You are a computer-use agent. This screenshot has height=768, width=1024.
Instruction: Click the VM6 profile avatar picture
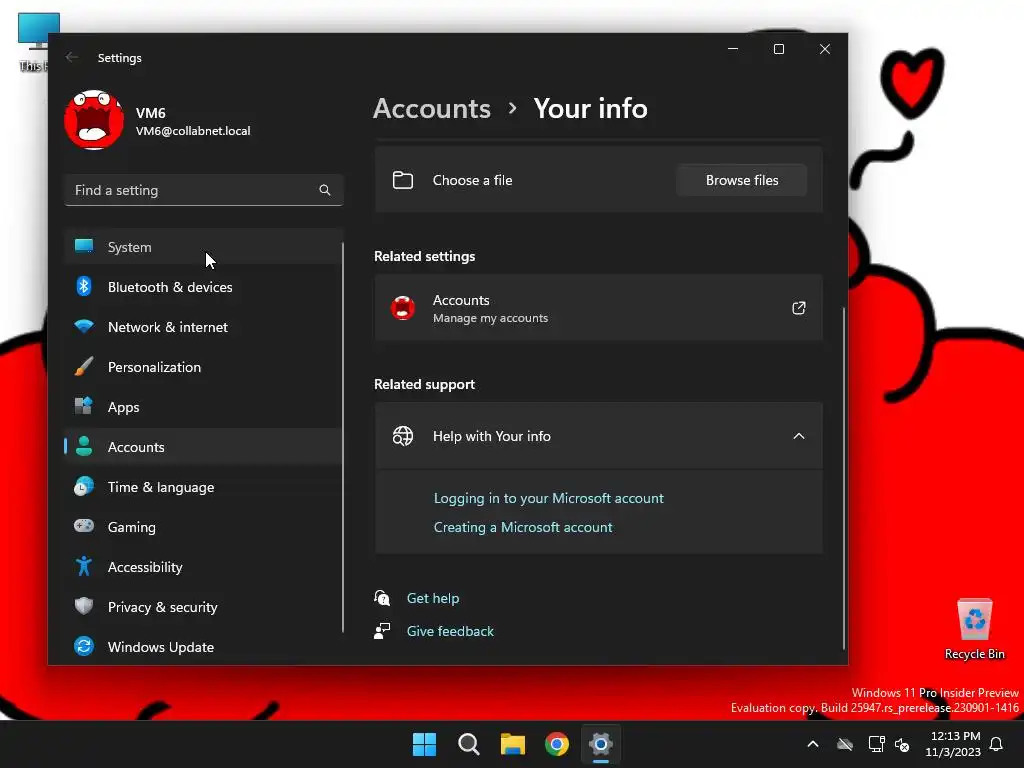point(94,120)
